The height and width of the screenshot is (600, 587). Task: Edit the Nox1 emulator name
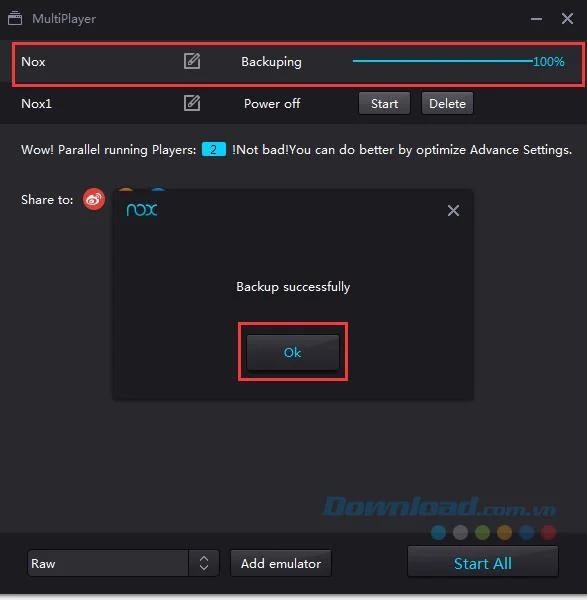[x=192, y=103]
